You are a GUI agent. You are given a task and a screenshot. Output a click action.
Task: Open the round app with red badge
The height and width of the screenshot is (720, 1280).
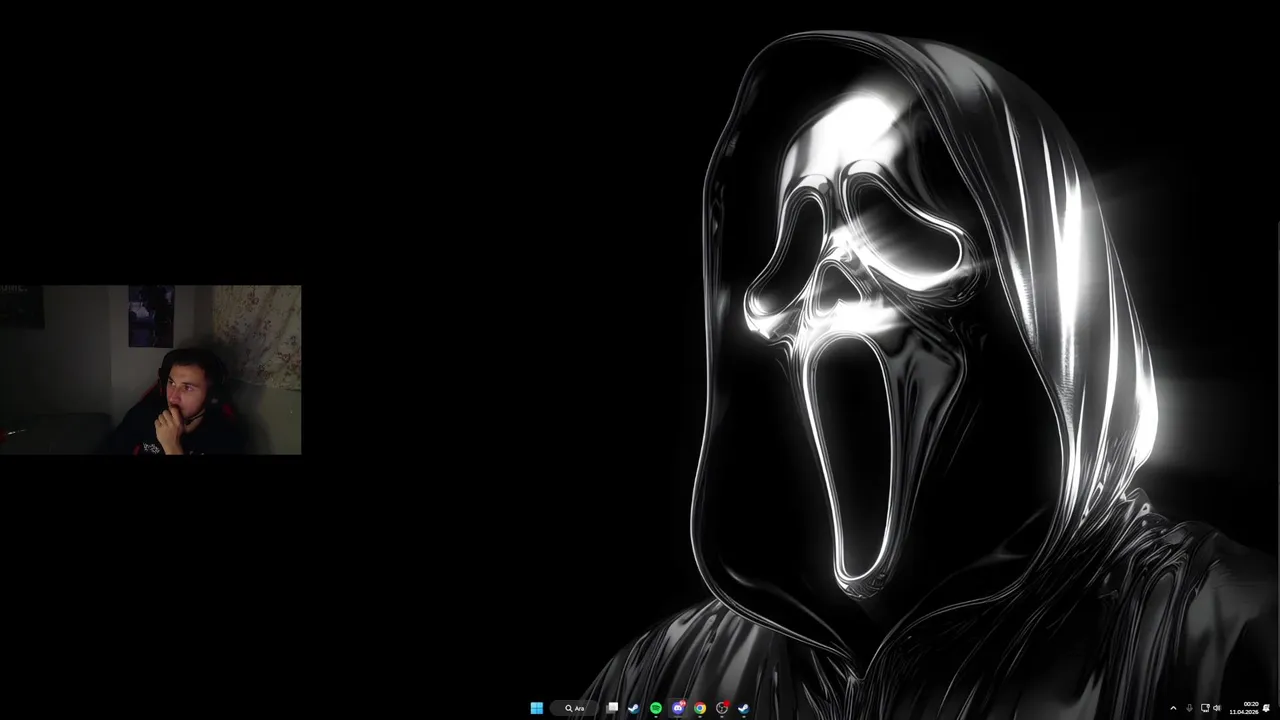[722, 708]
